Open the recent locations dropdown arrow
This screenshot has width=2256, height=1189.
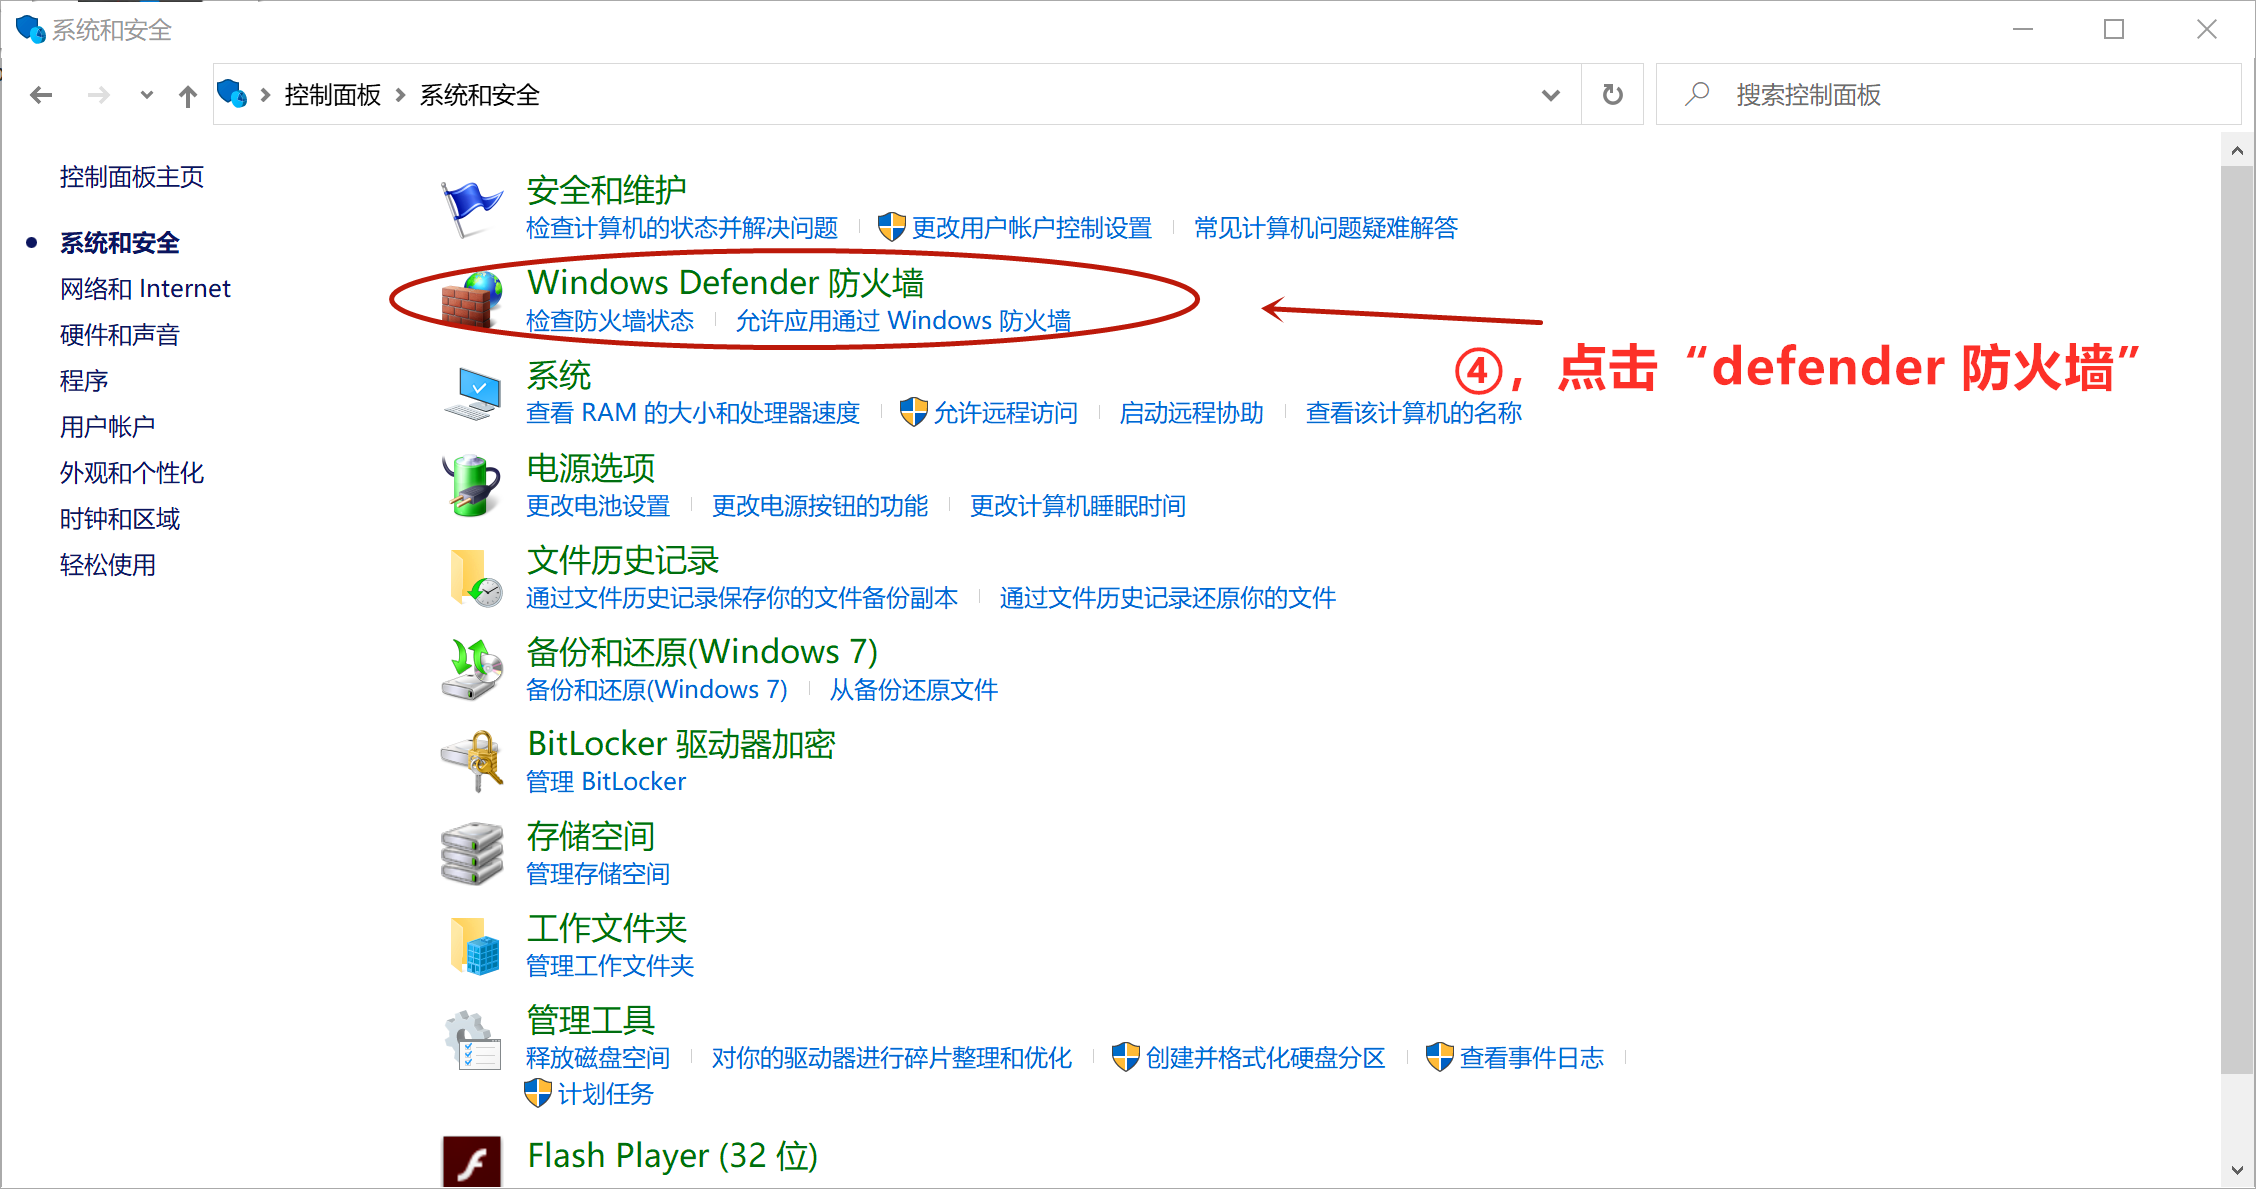(147, 95)
